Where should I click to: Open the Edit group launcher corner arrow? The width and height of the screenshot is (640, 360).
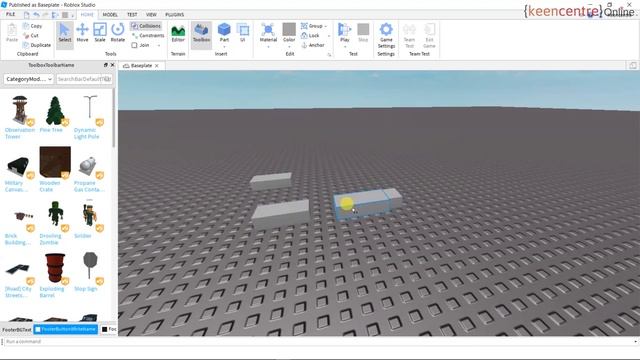(x=329, y=54)
